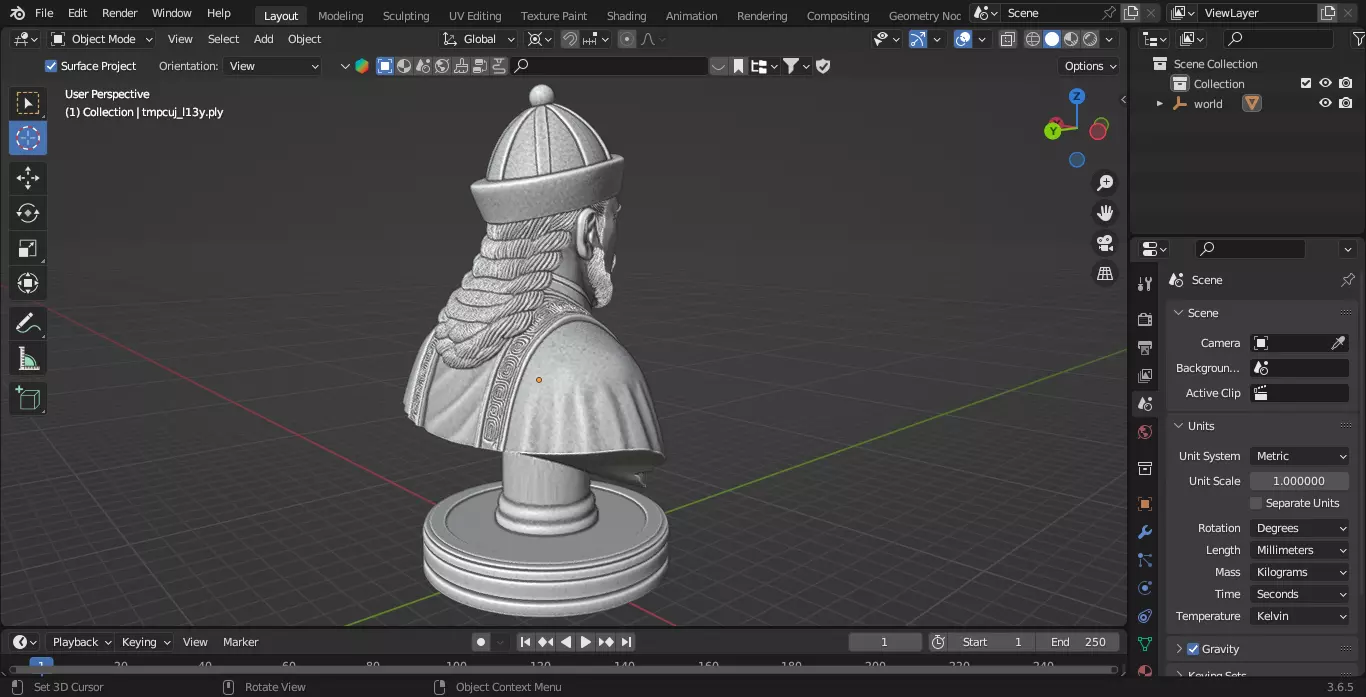This screenshot has width=1366, height=697.
Task: Click the current frame number field
Action: click(x=885, y=642)
